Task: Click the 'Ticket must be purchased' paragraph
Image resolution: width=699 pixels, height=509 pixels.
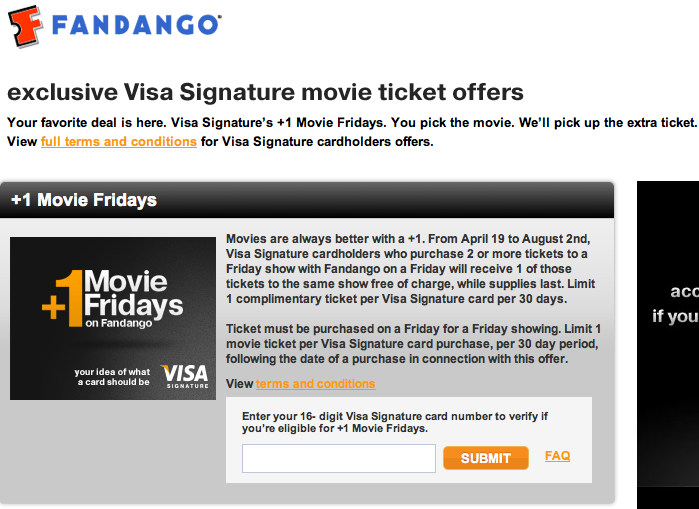Action: tap(413, 344)
